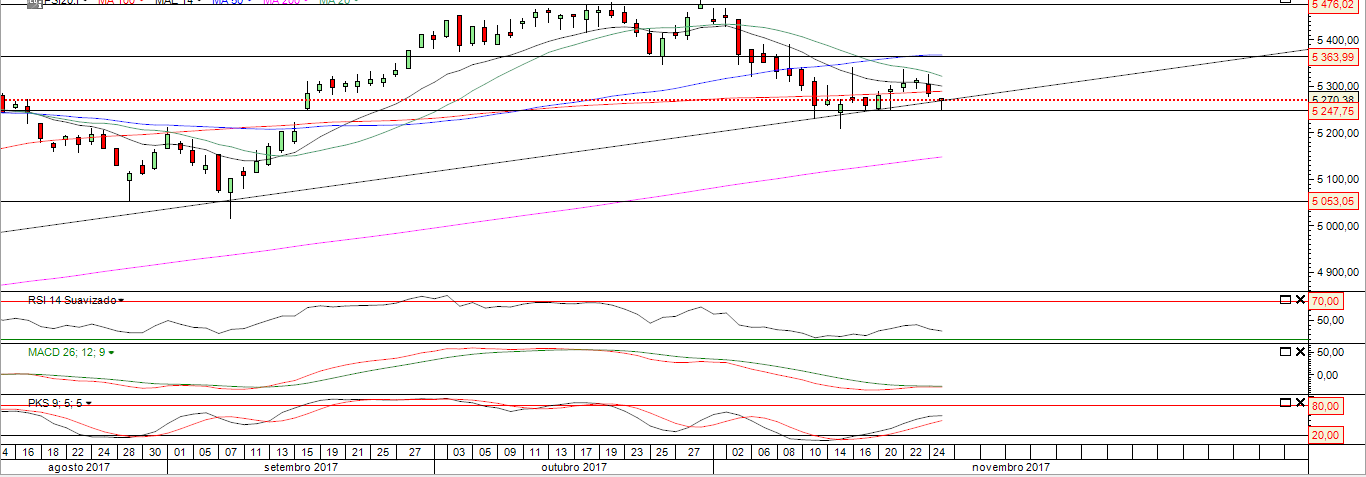
Task: Select novembro 2017 on the time axis
Action: (x=1010, y=467)
